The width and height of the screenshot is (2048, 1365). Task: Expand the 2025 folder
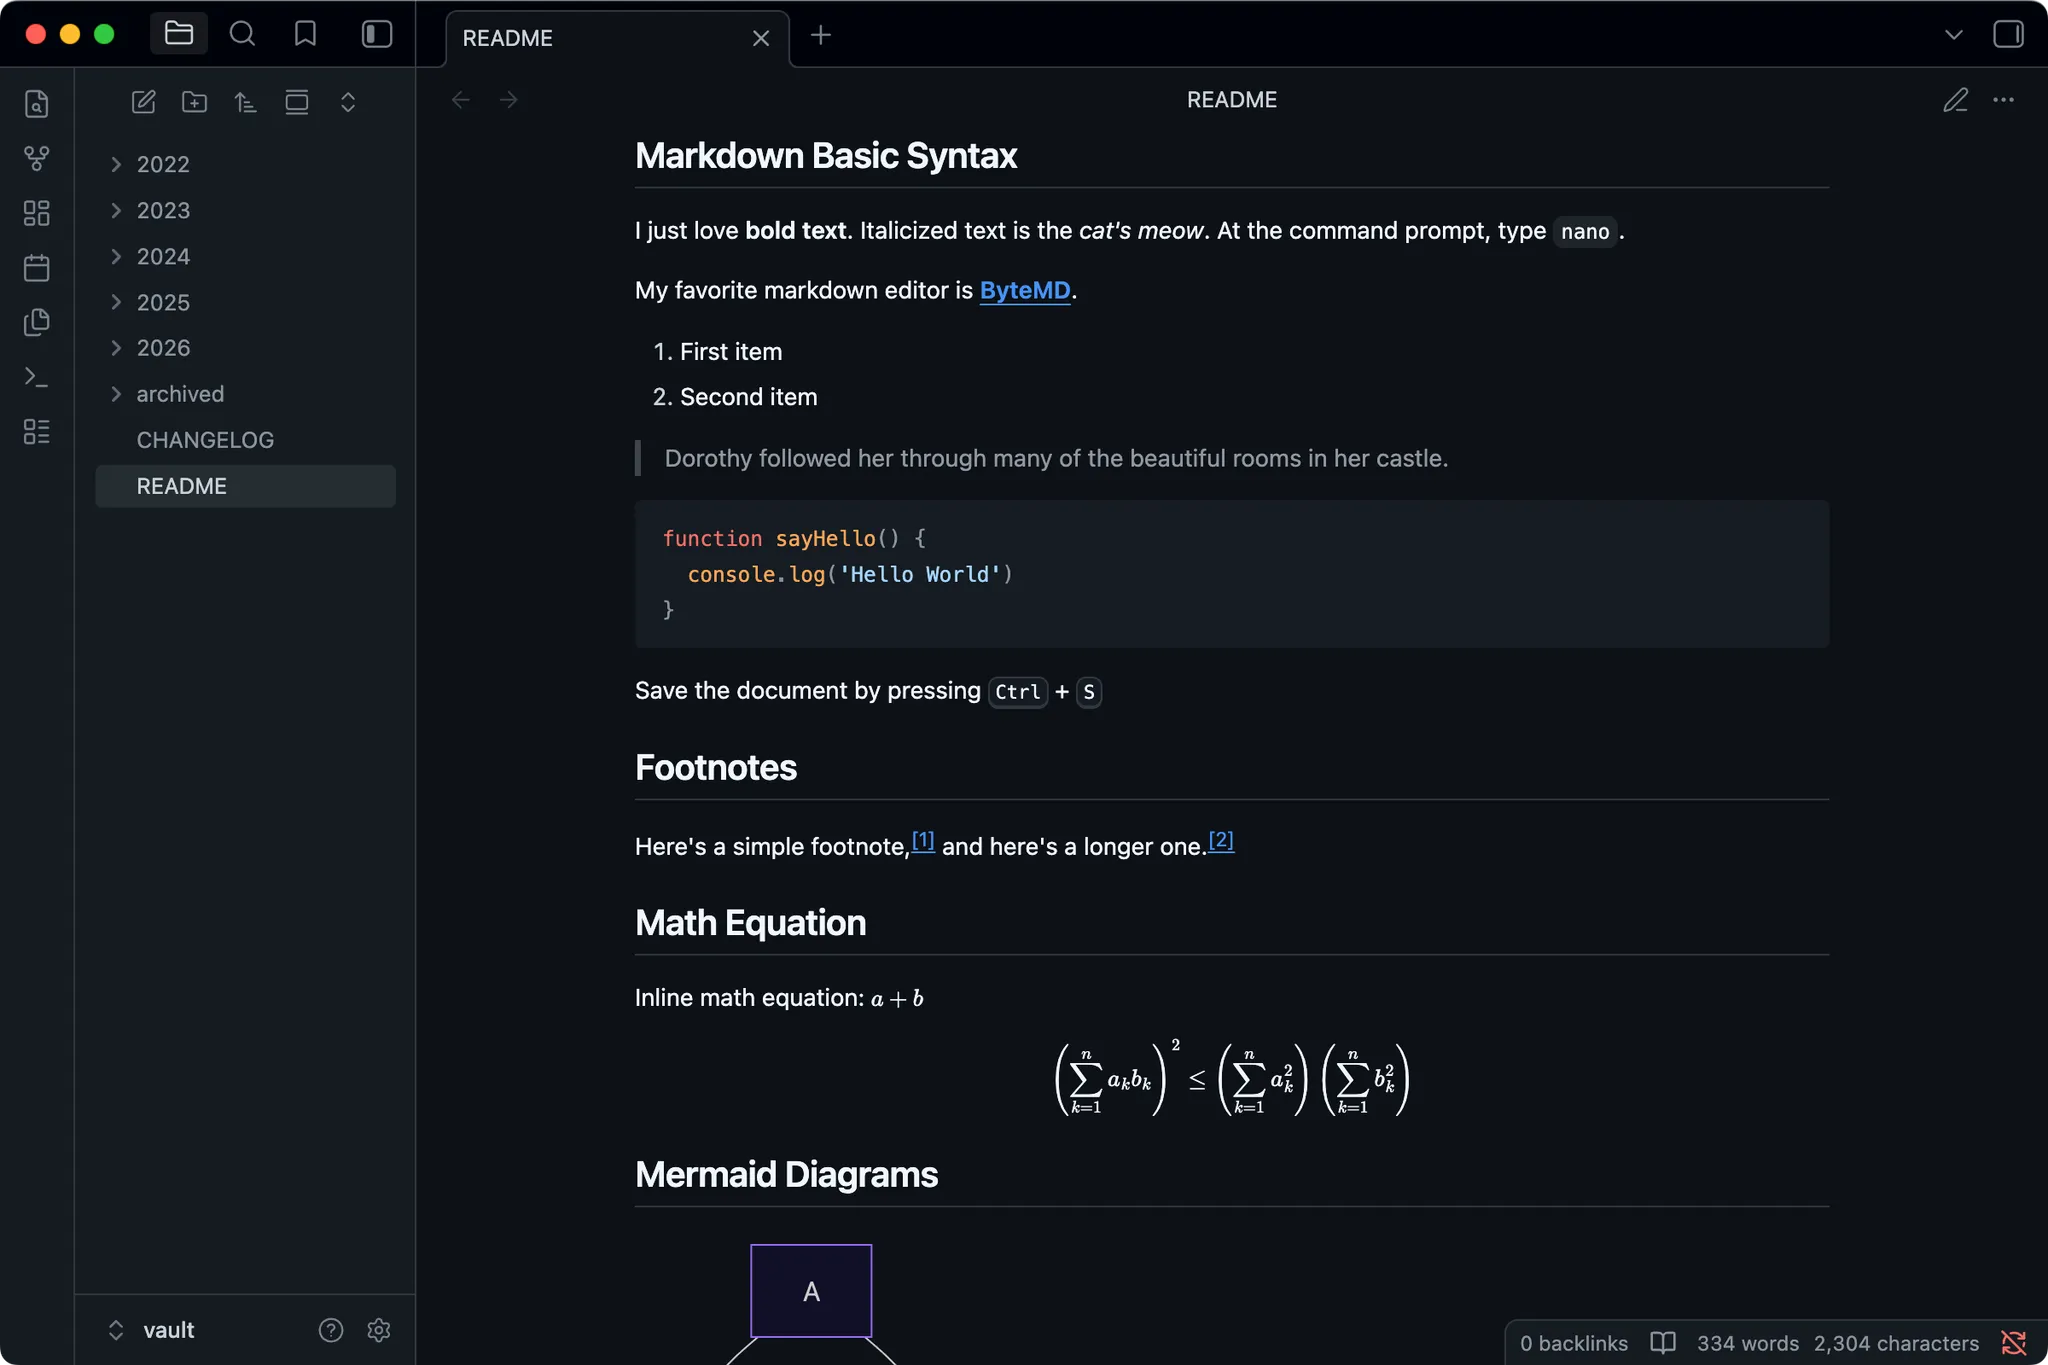tap(246, 302)
